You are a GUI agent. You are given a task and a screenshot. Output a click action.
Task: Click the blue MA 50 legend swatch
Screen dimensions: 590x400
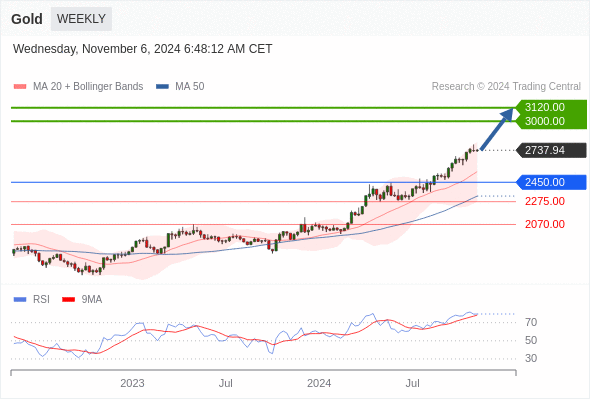pyautogui.click(x=162, y=87)
